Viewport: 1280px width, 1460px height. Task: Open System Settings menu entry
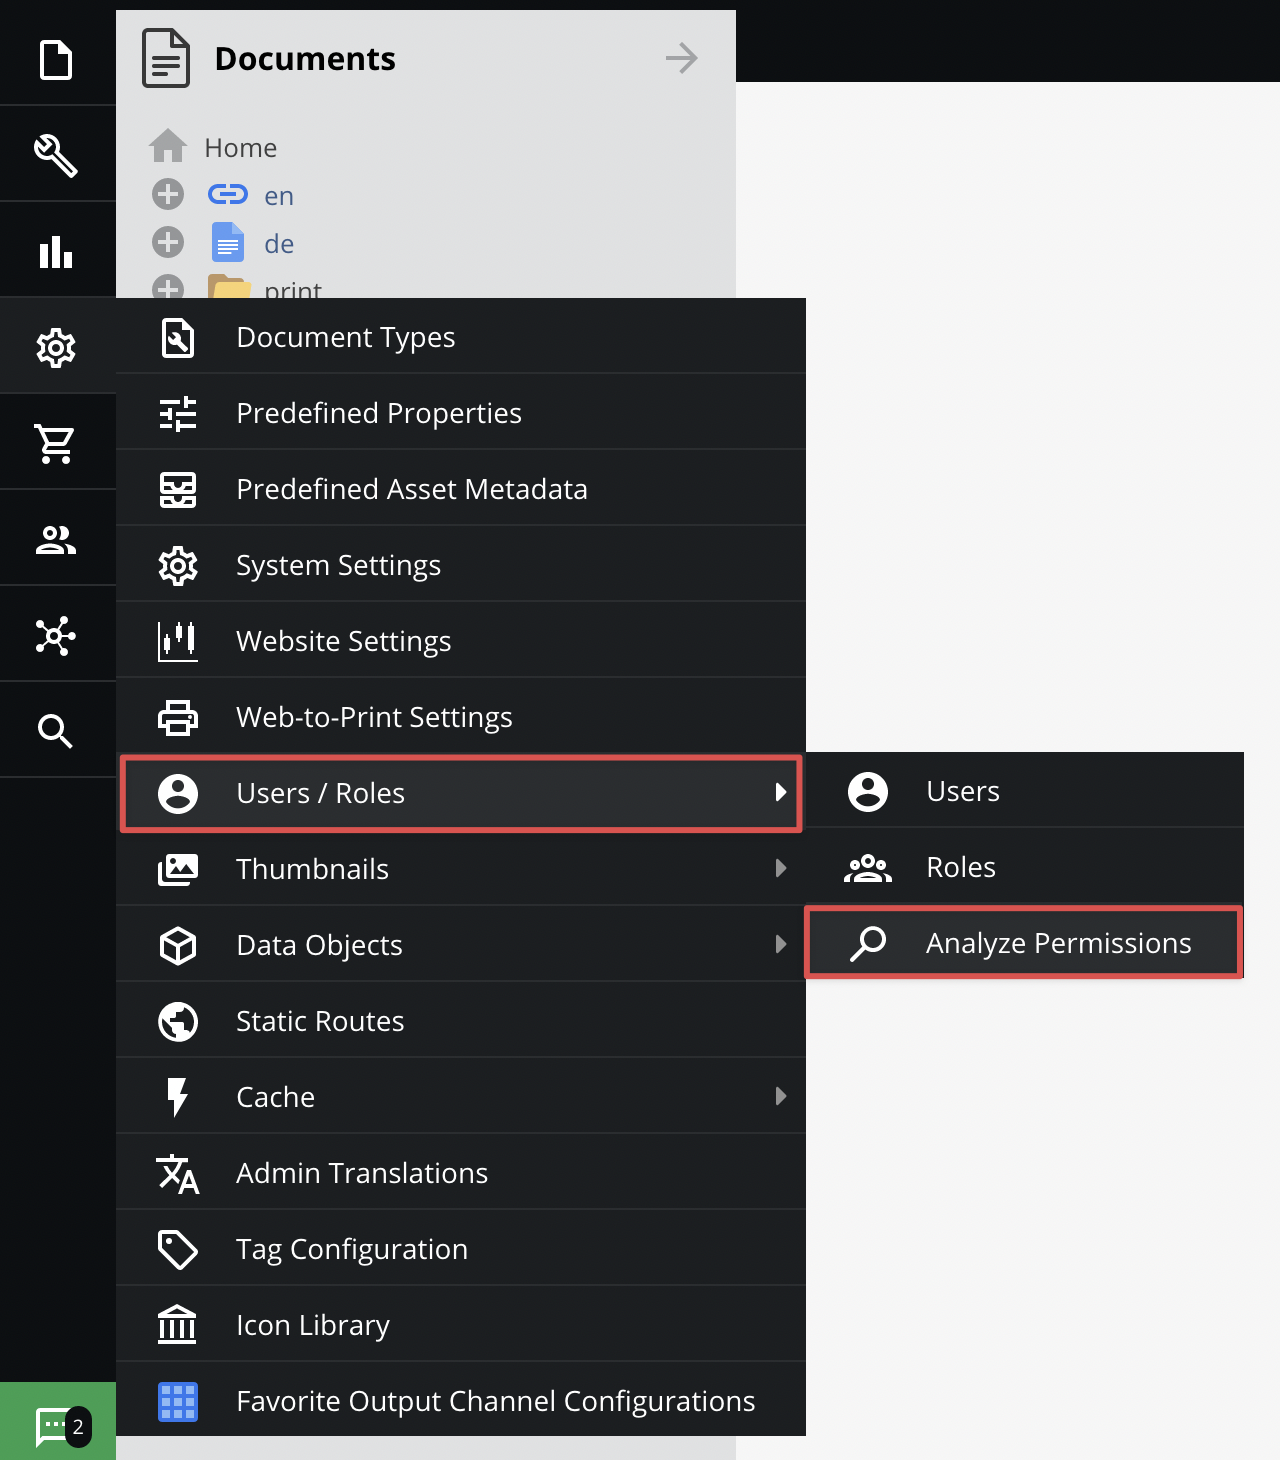pos(338,565)
